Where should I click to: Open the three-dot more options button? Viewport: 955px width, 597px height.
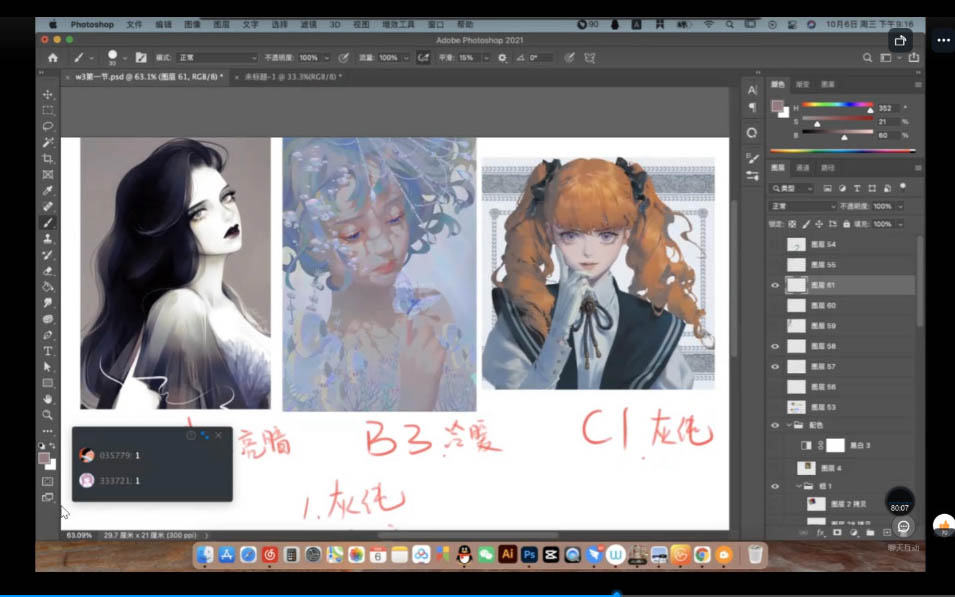(x=943, y=40)
